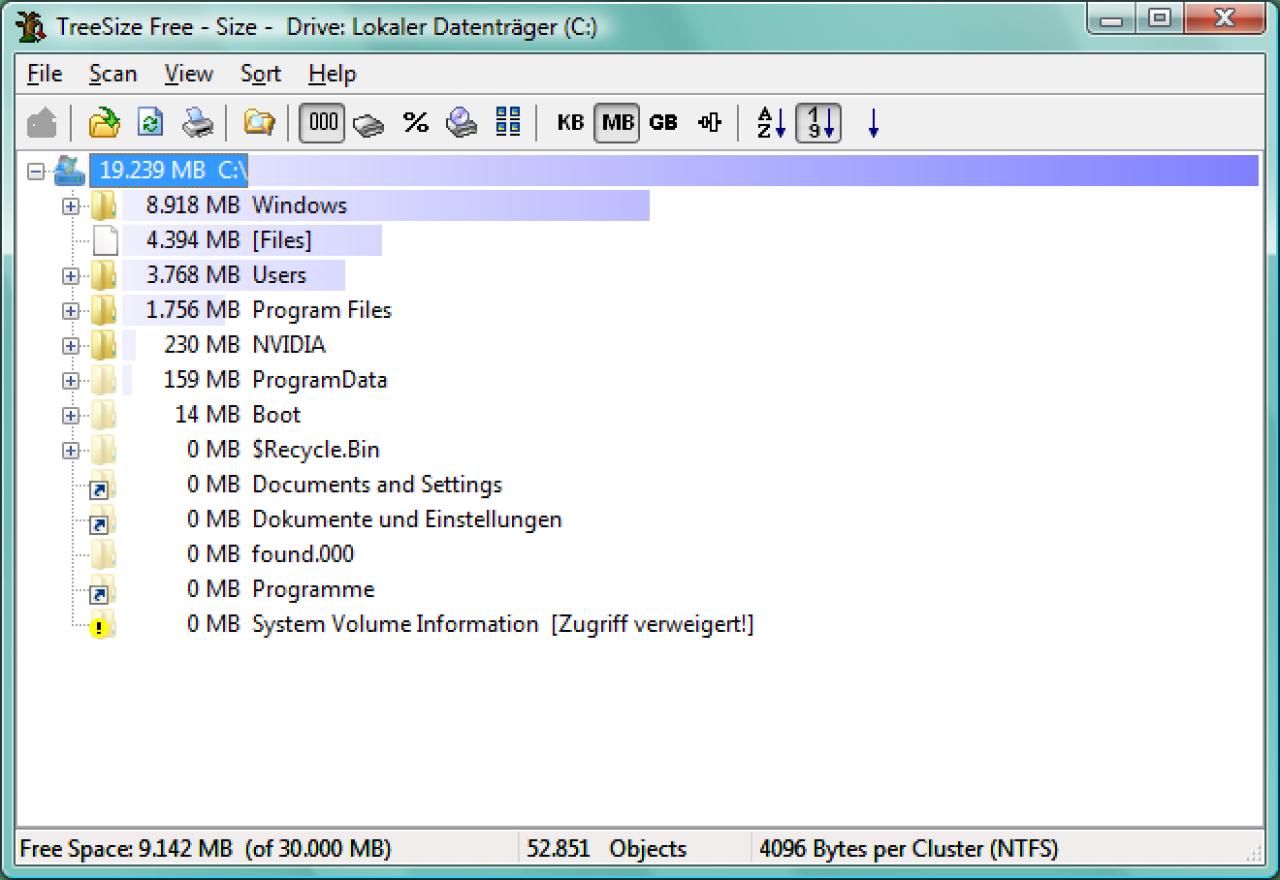Click the Free Space status bar entry

206,849
